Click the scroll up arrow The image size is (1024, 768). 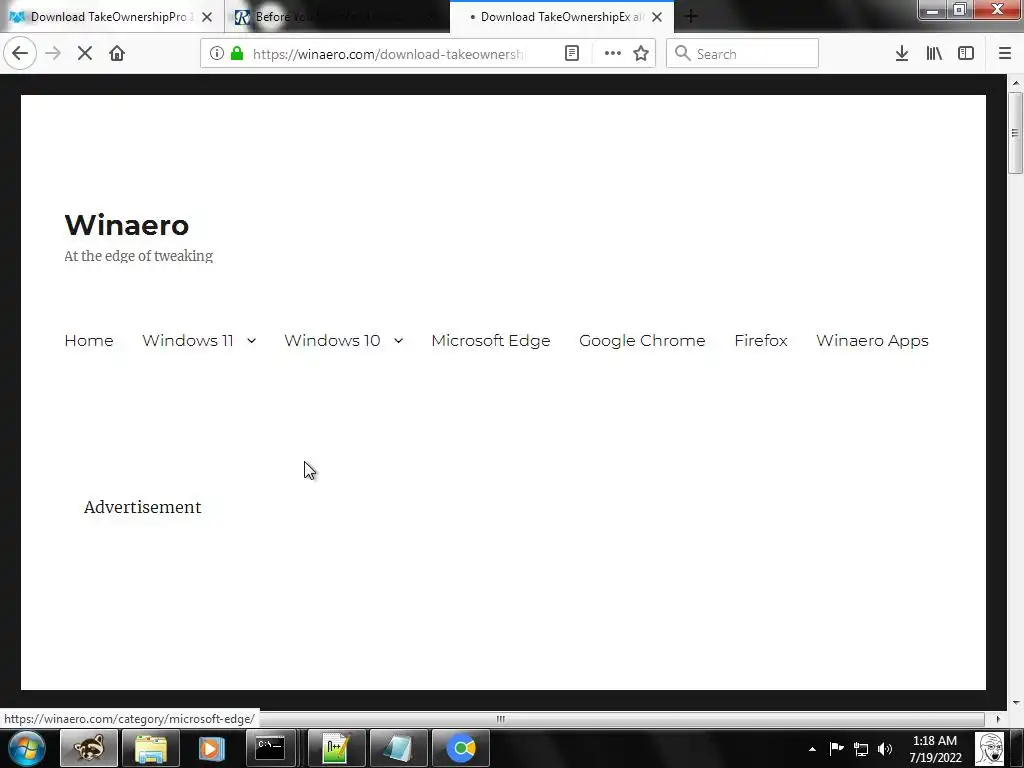click(1016, 83)
